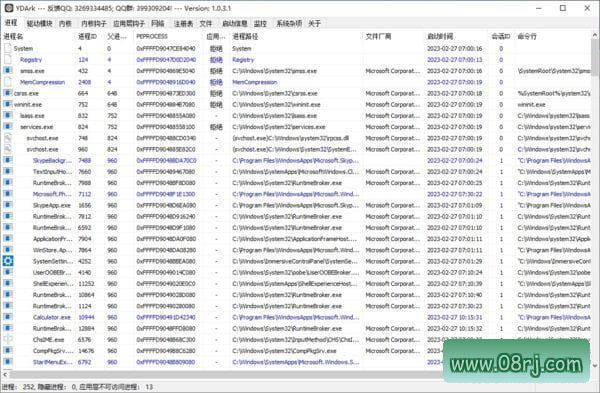Click the StartMenuEx... process icon
The image size is (600, 393).
(x=8, y=362)
